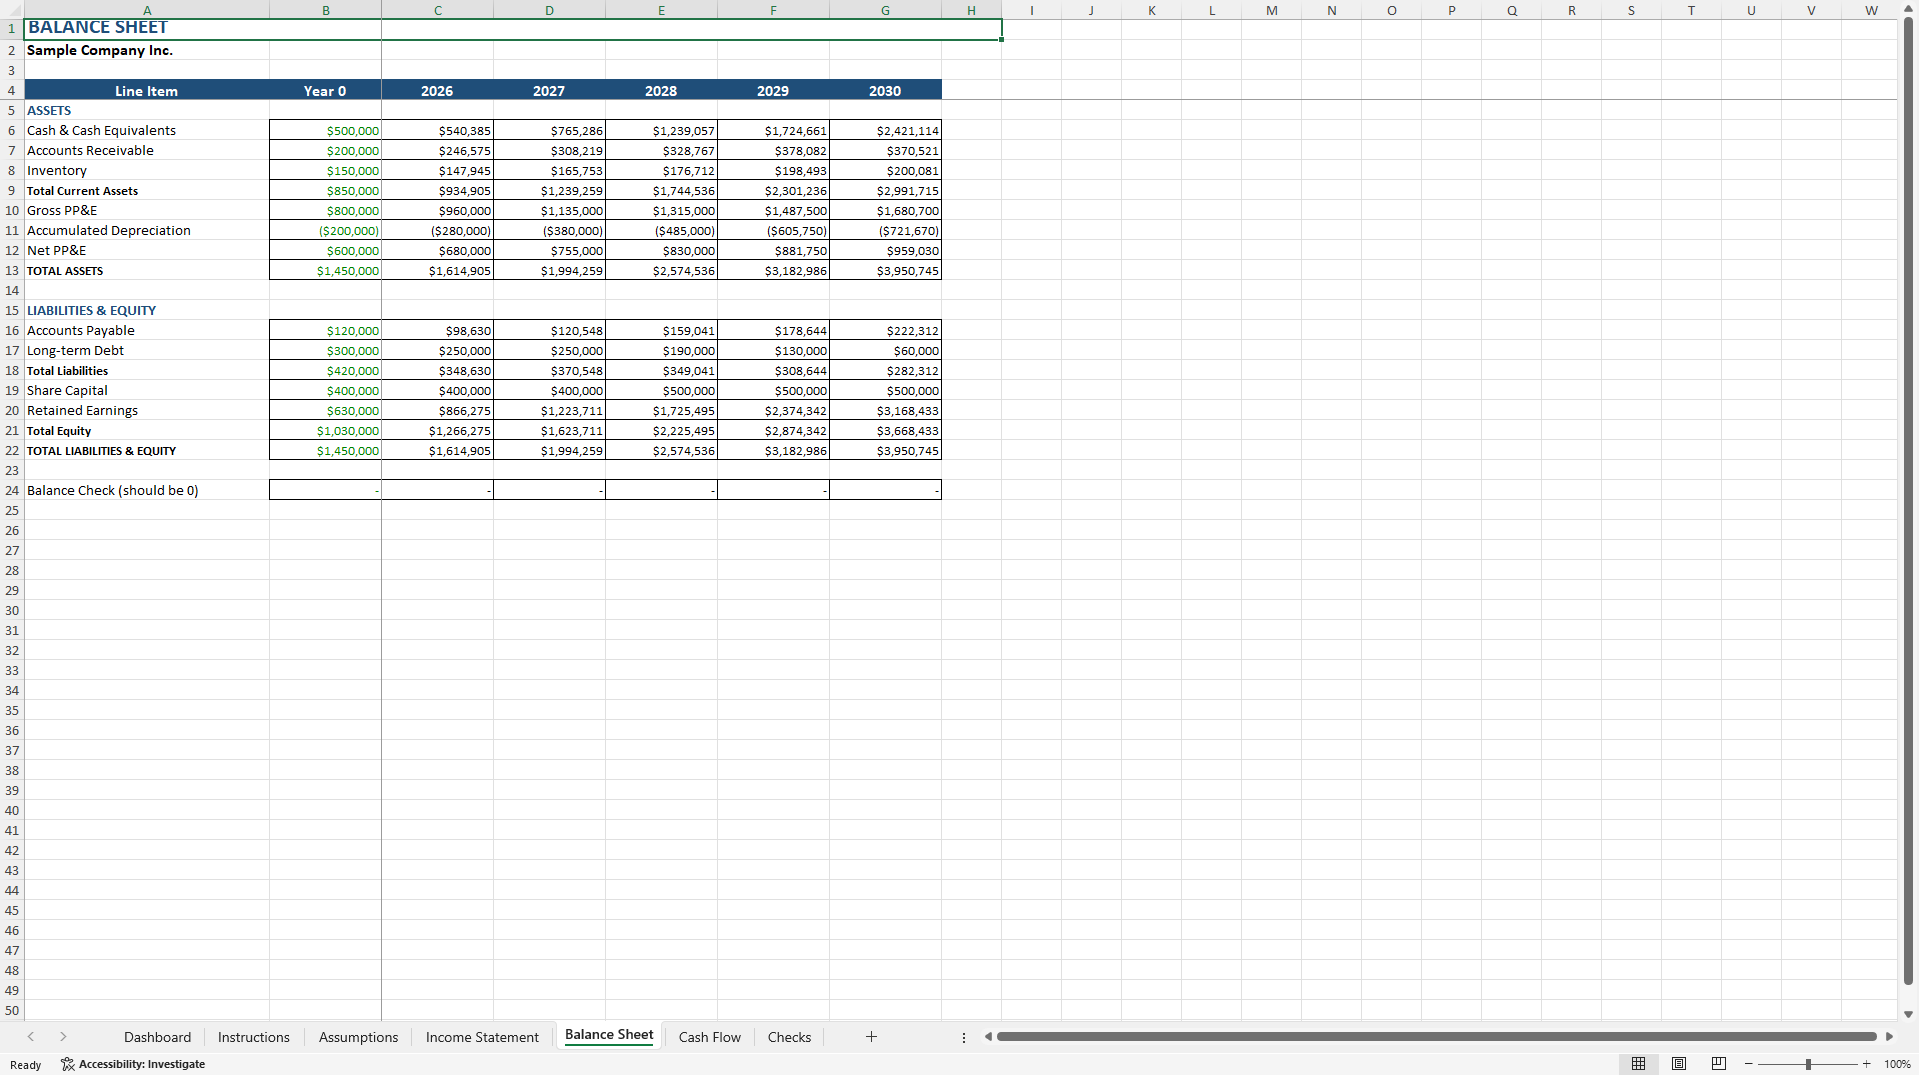Viewport: 1919px width, 1075px height.
Task: Click the sheet tab bar options dots
Action: coord(964,1037)
